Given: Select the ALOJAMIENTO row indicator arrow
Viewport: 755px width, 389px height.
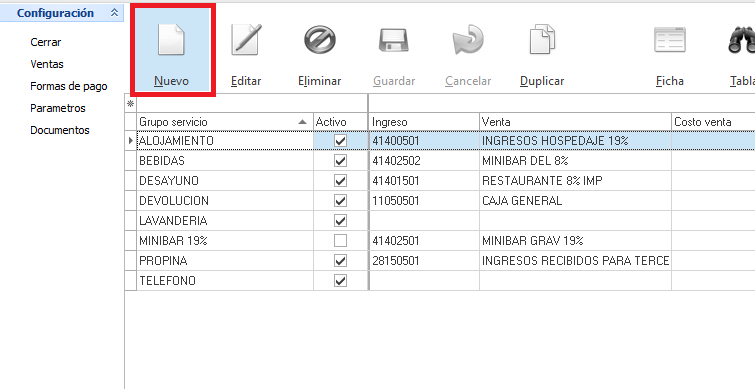Looking at the screenshot, I should click(x=130, y=141).
